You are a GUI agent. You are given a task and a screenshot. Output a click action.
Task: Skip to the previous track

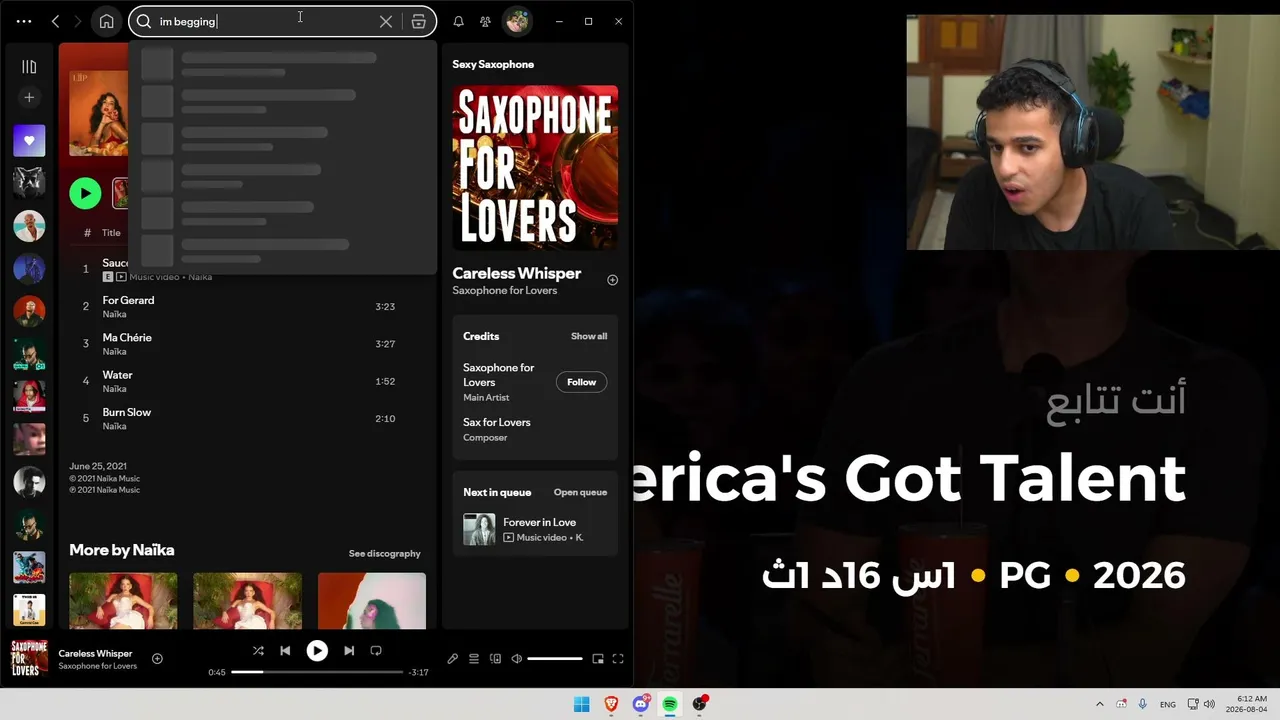(285, 650)
